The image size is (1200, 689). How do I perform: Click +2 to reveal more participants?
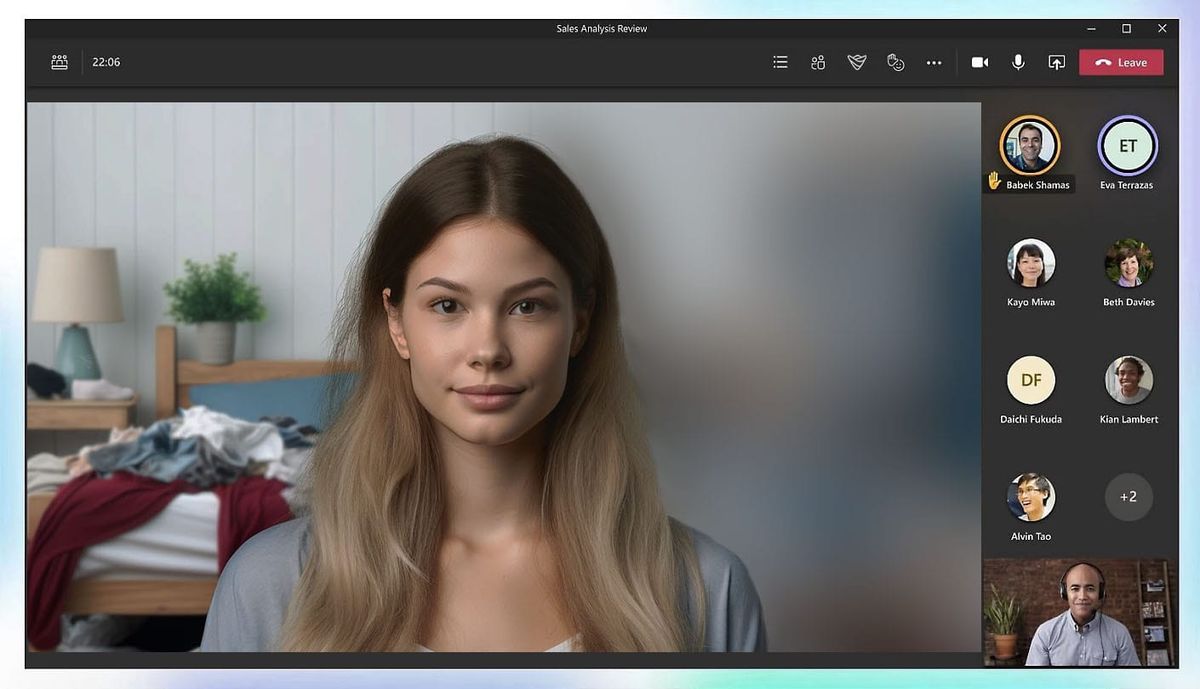(1128, 496)
